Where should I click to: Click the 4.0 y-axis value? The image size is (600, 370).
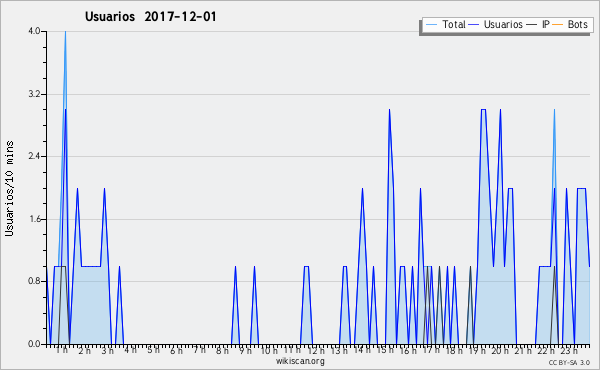[34, 31]
